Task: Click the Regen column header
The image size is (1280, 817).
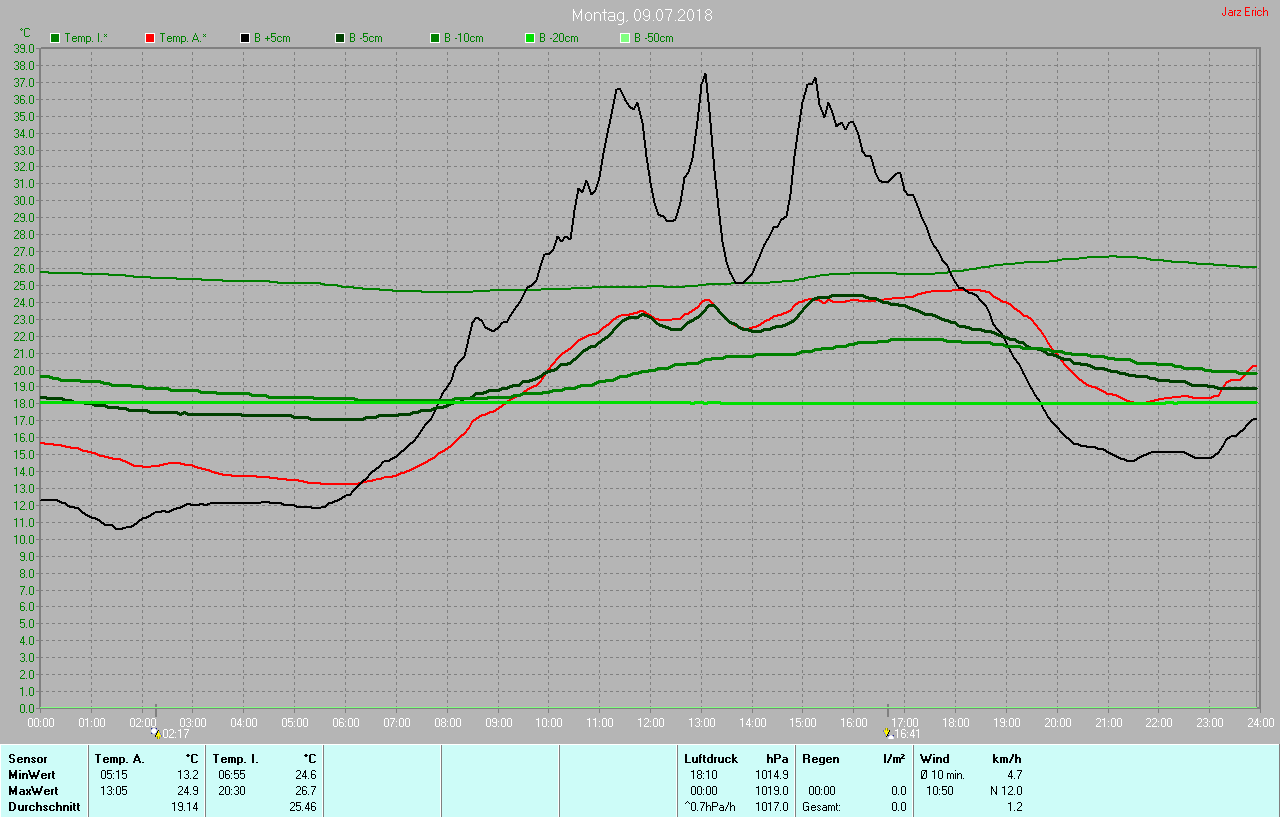Action: click(820, 759)
